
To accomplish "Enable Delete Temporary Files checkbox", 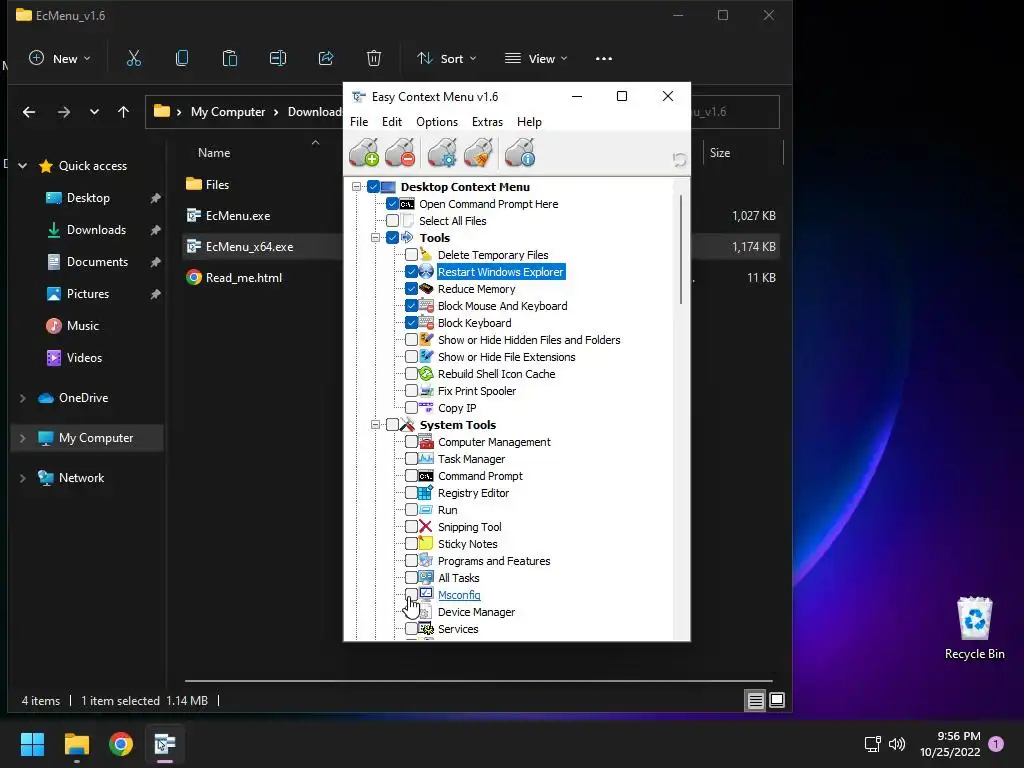I will (411, 255).
